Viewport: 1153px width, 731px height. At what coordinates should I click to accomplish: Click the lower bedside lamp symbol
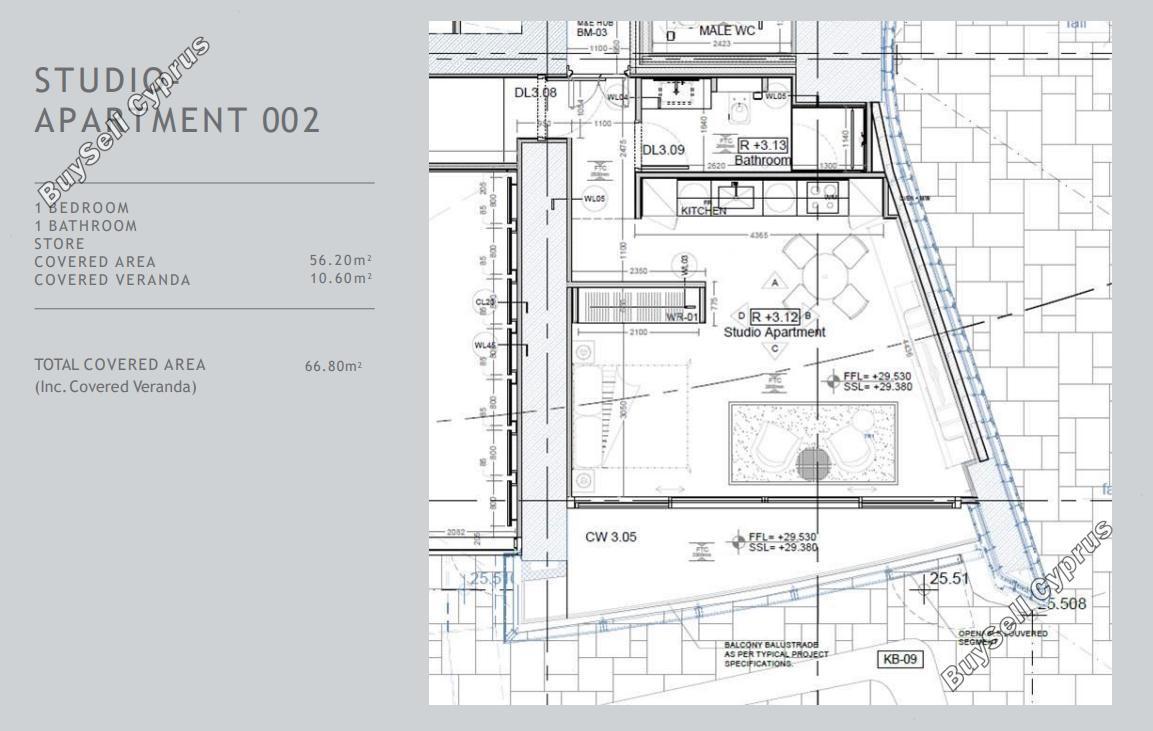coord(584,482)
